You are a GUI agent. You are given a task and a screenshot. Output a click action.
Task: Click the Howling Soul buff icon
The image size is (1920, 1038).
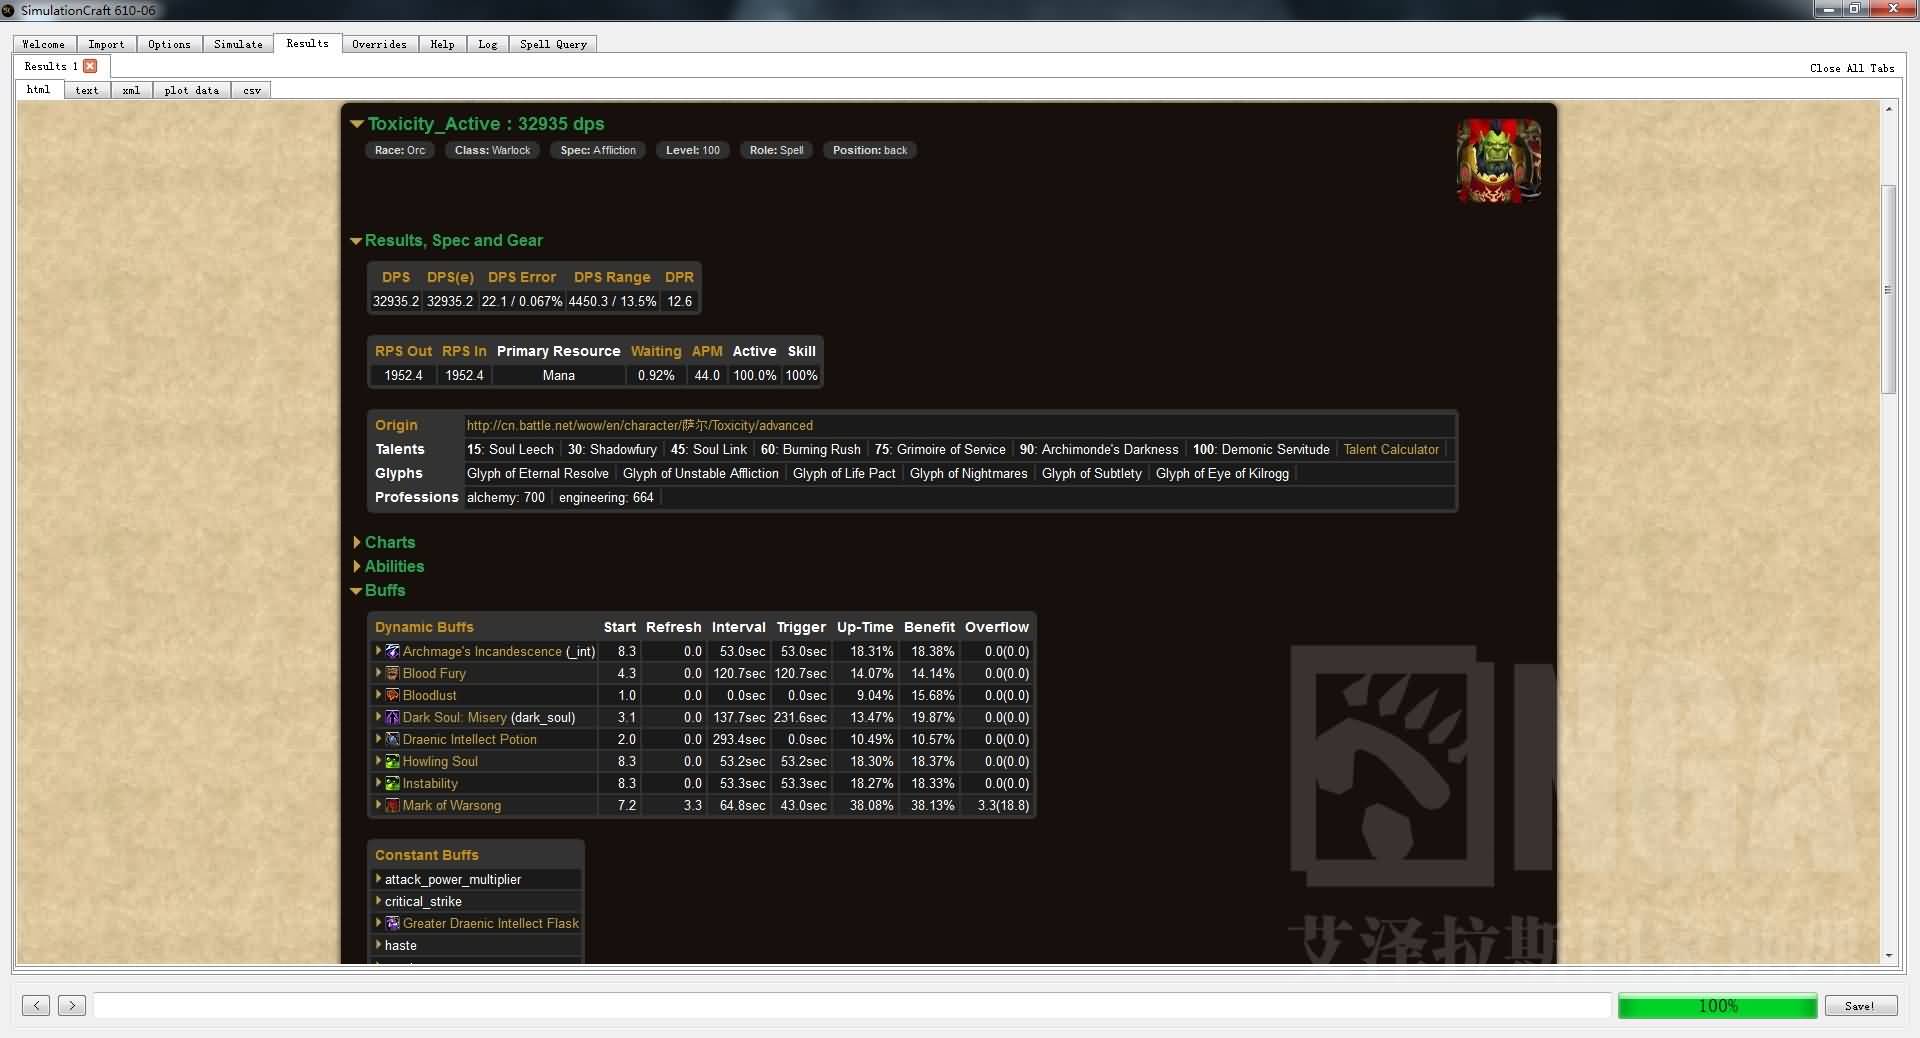coord(393,761)
